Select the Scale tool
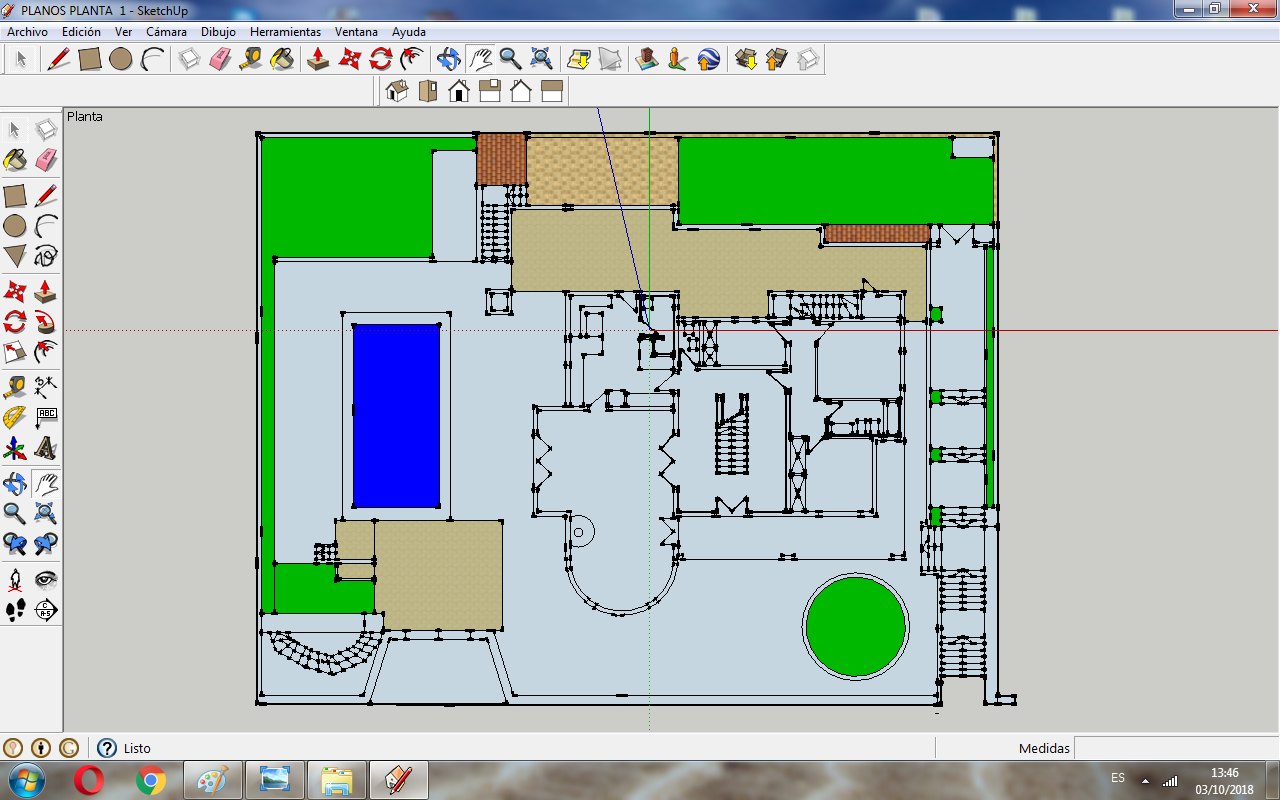This screenshot has width=1280, height=800. click(15, 352)
